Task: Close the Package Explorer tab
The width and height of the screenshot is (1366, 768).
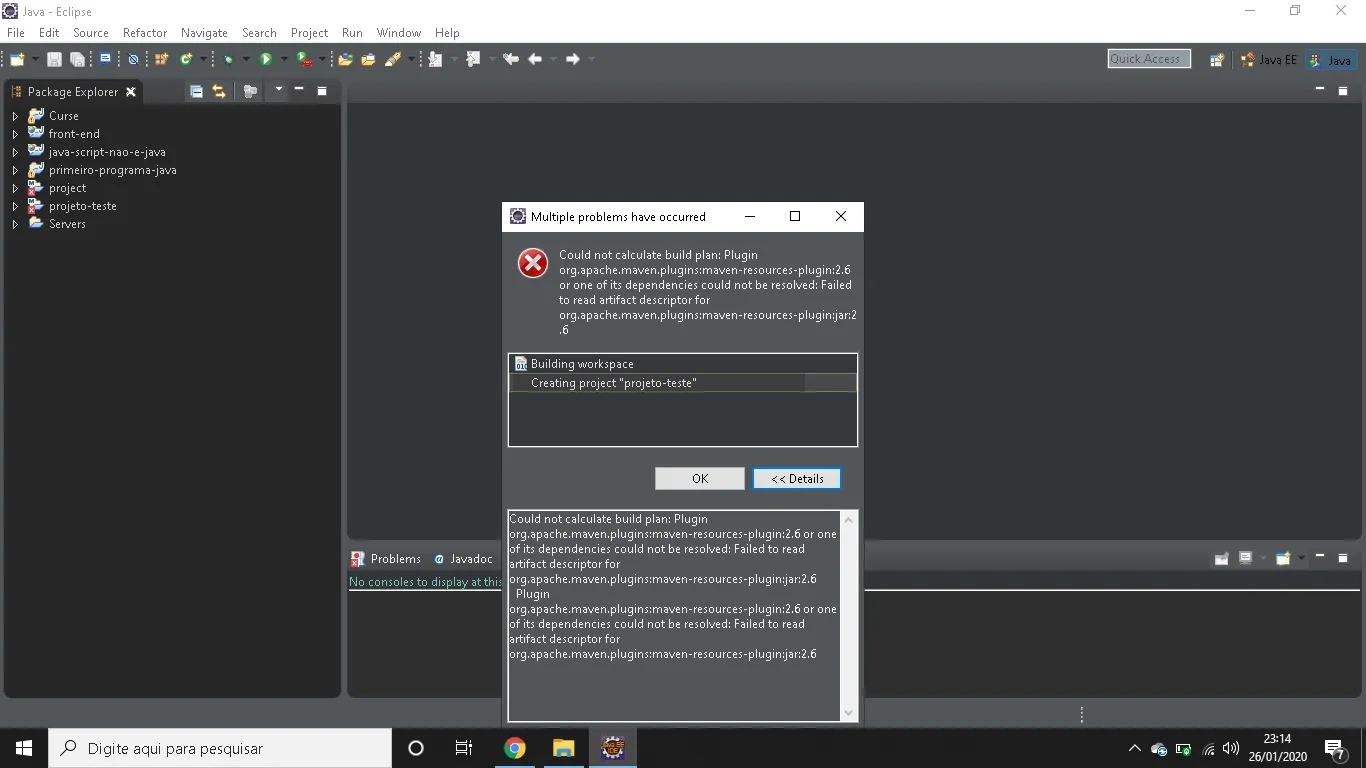Action: point(131,92)
